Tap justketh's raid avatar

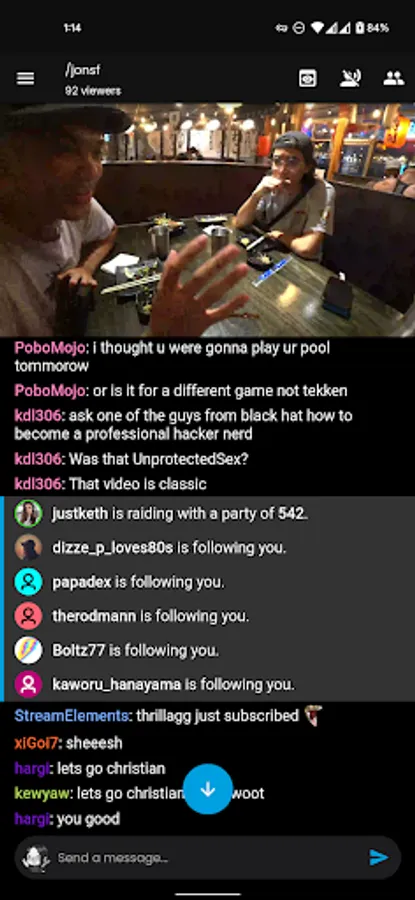[28, 513]
